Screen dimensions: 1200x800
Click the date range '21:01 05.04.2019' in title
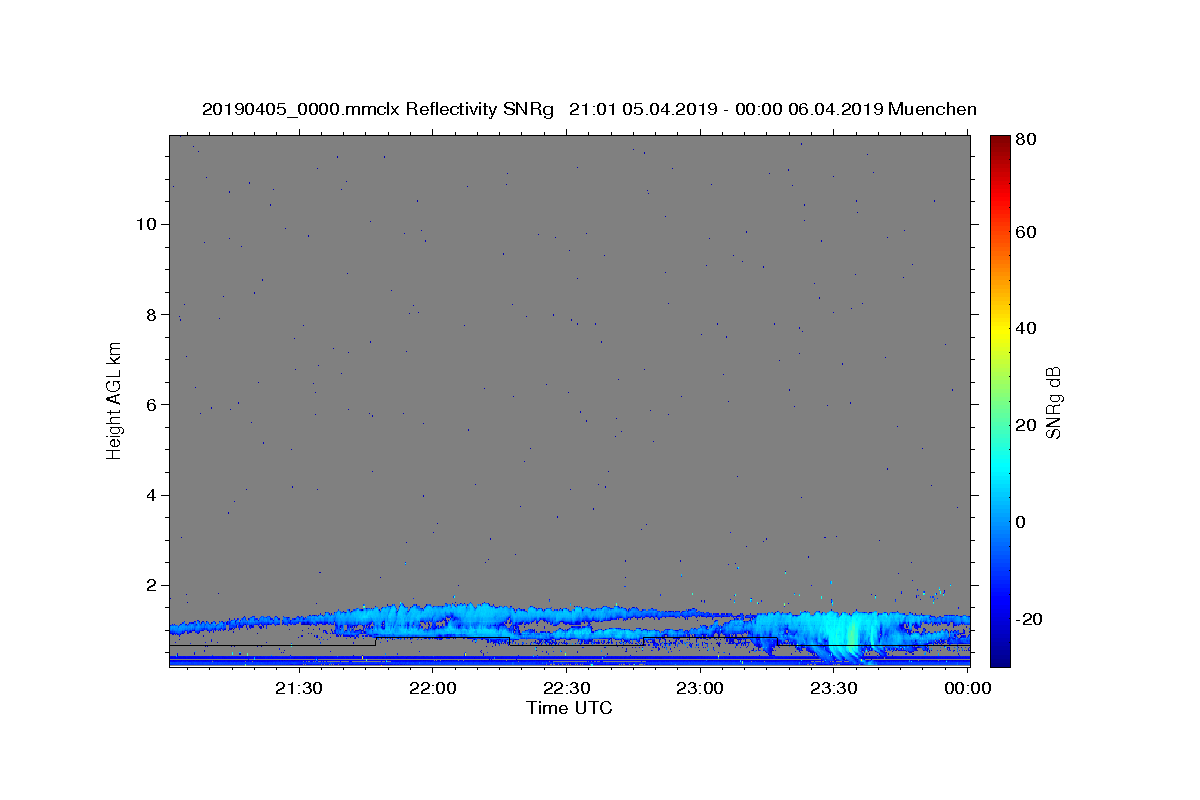(x=642, y=110)
